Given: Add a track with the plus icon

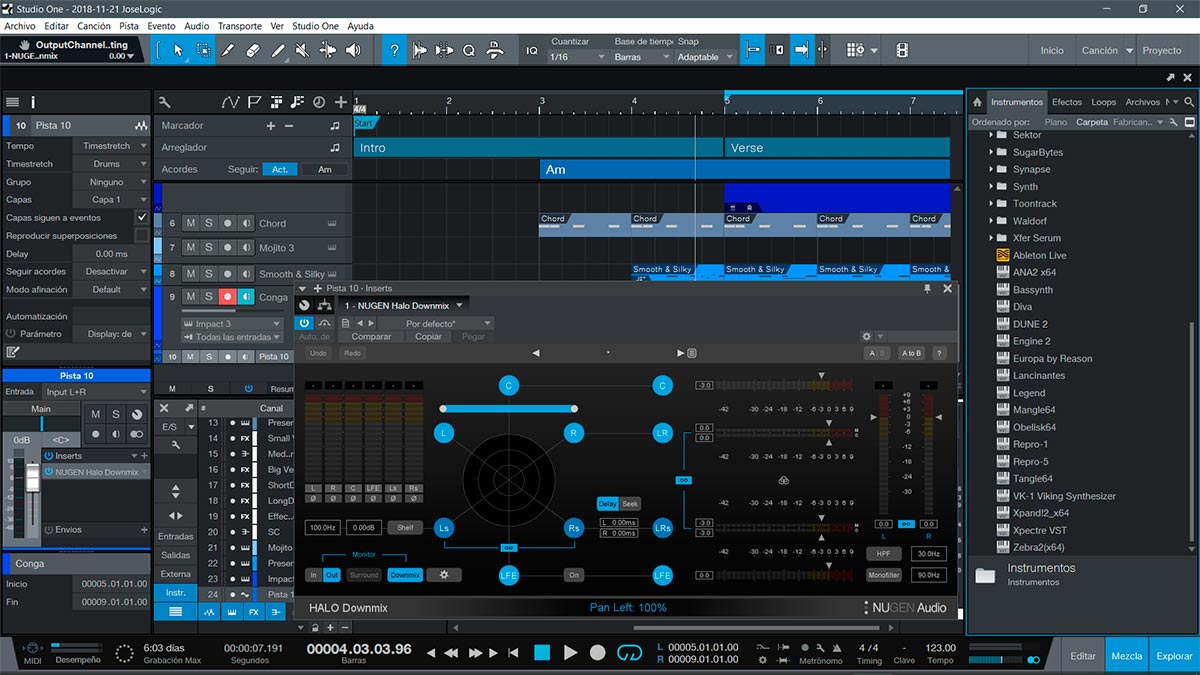Looking at the screenshot, I should [341, 102].
